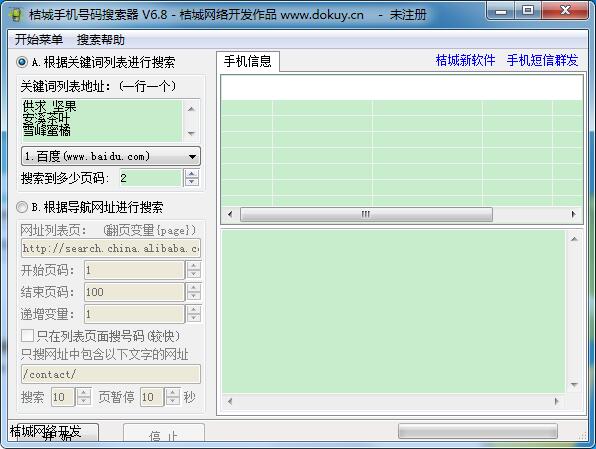Screen dimensions: 596x449
Task: Click the 递增变量 input field
Action: [134, 314]
